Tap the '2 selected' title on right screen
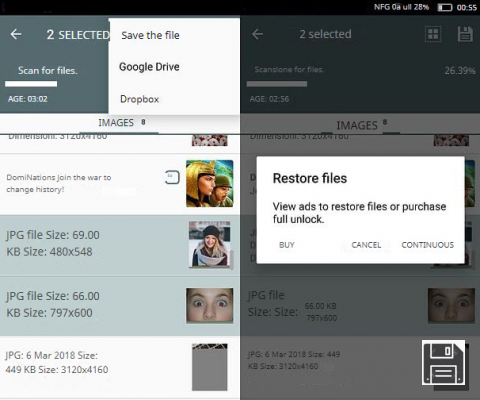 [x=325, y=34]
